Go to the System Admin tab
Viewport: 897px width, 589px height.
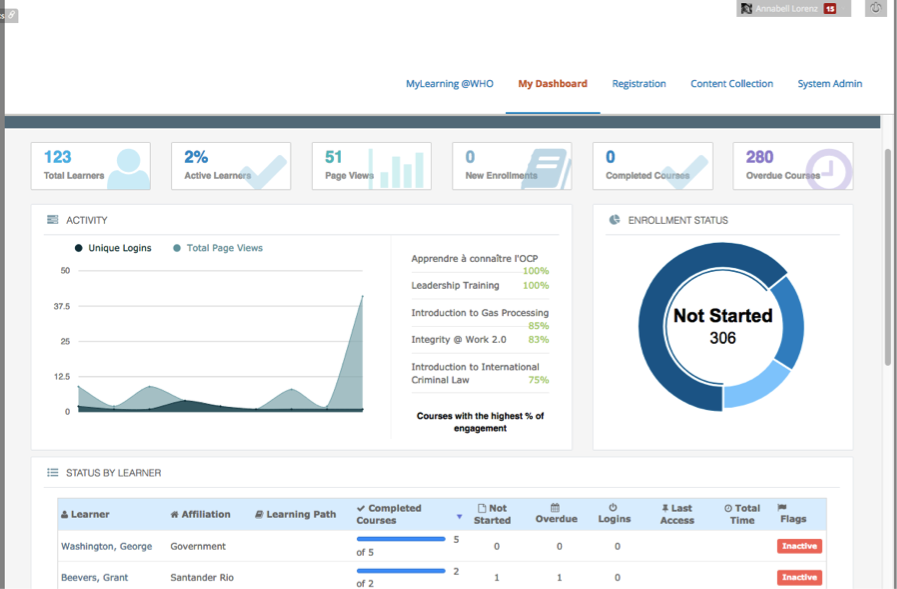[829, 84]
